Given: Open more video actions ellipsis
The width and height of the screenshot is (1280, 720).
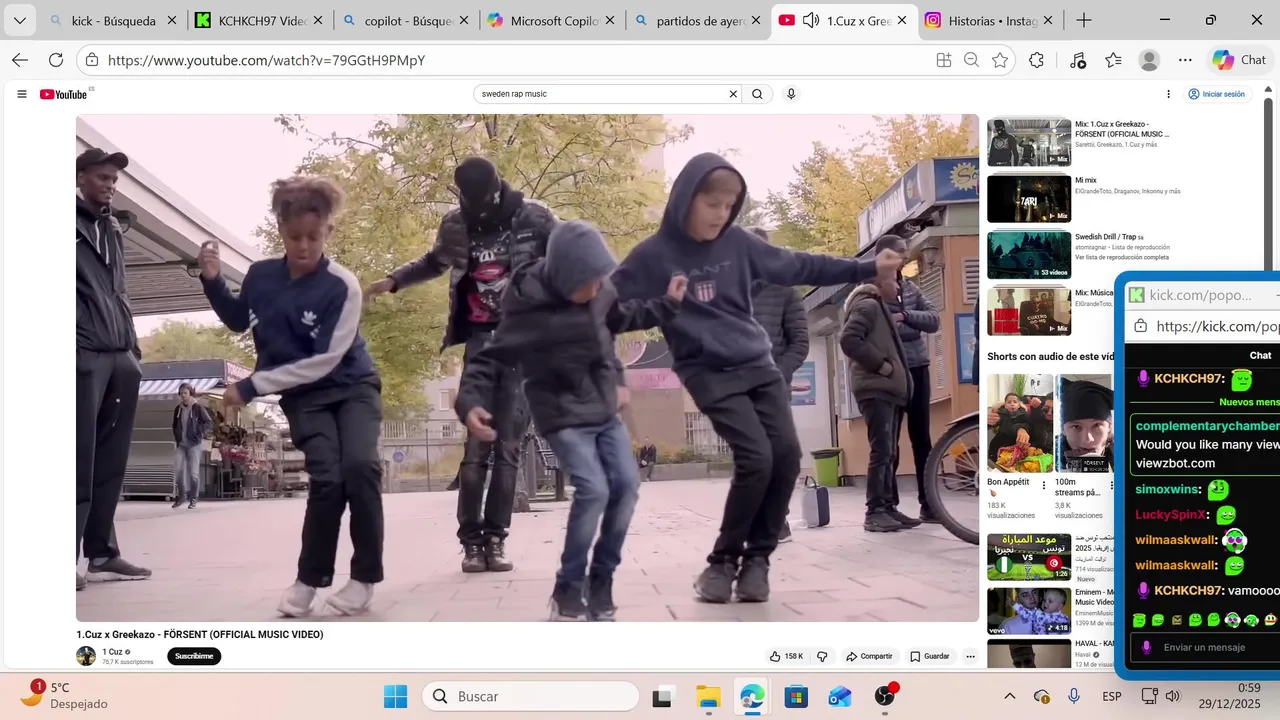Looking at the screenshot, I should click(970, 656).
